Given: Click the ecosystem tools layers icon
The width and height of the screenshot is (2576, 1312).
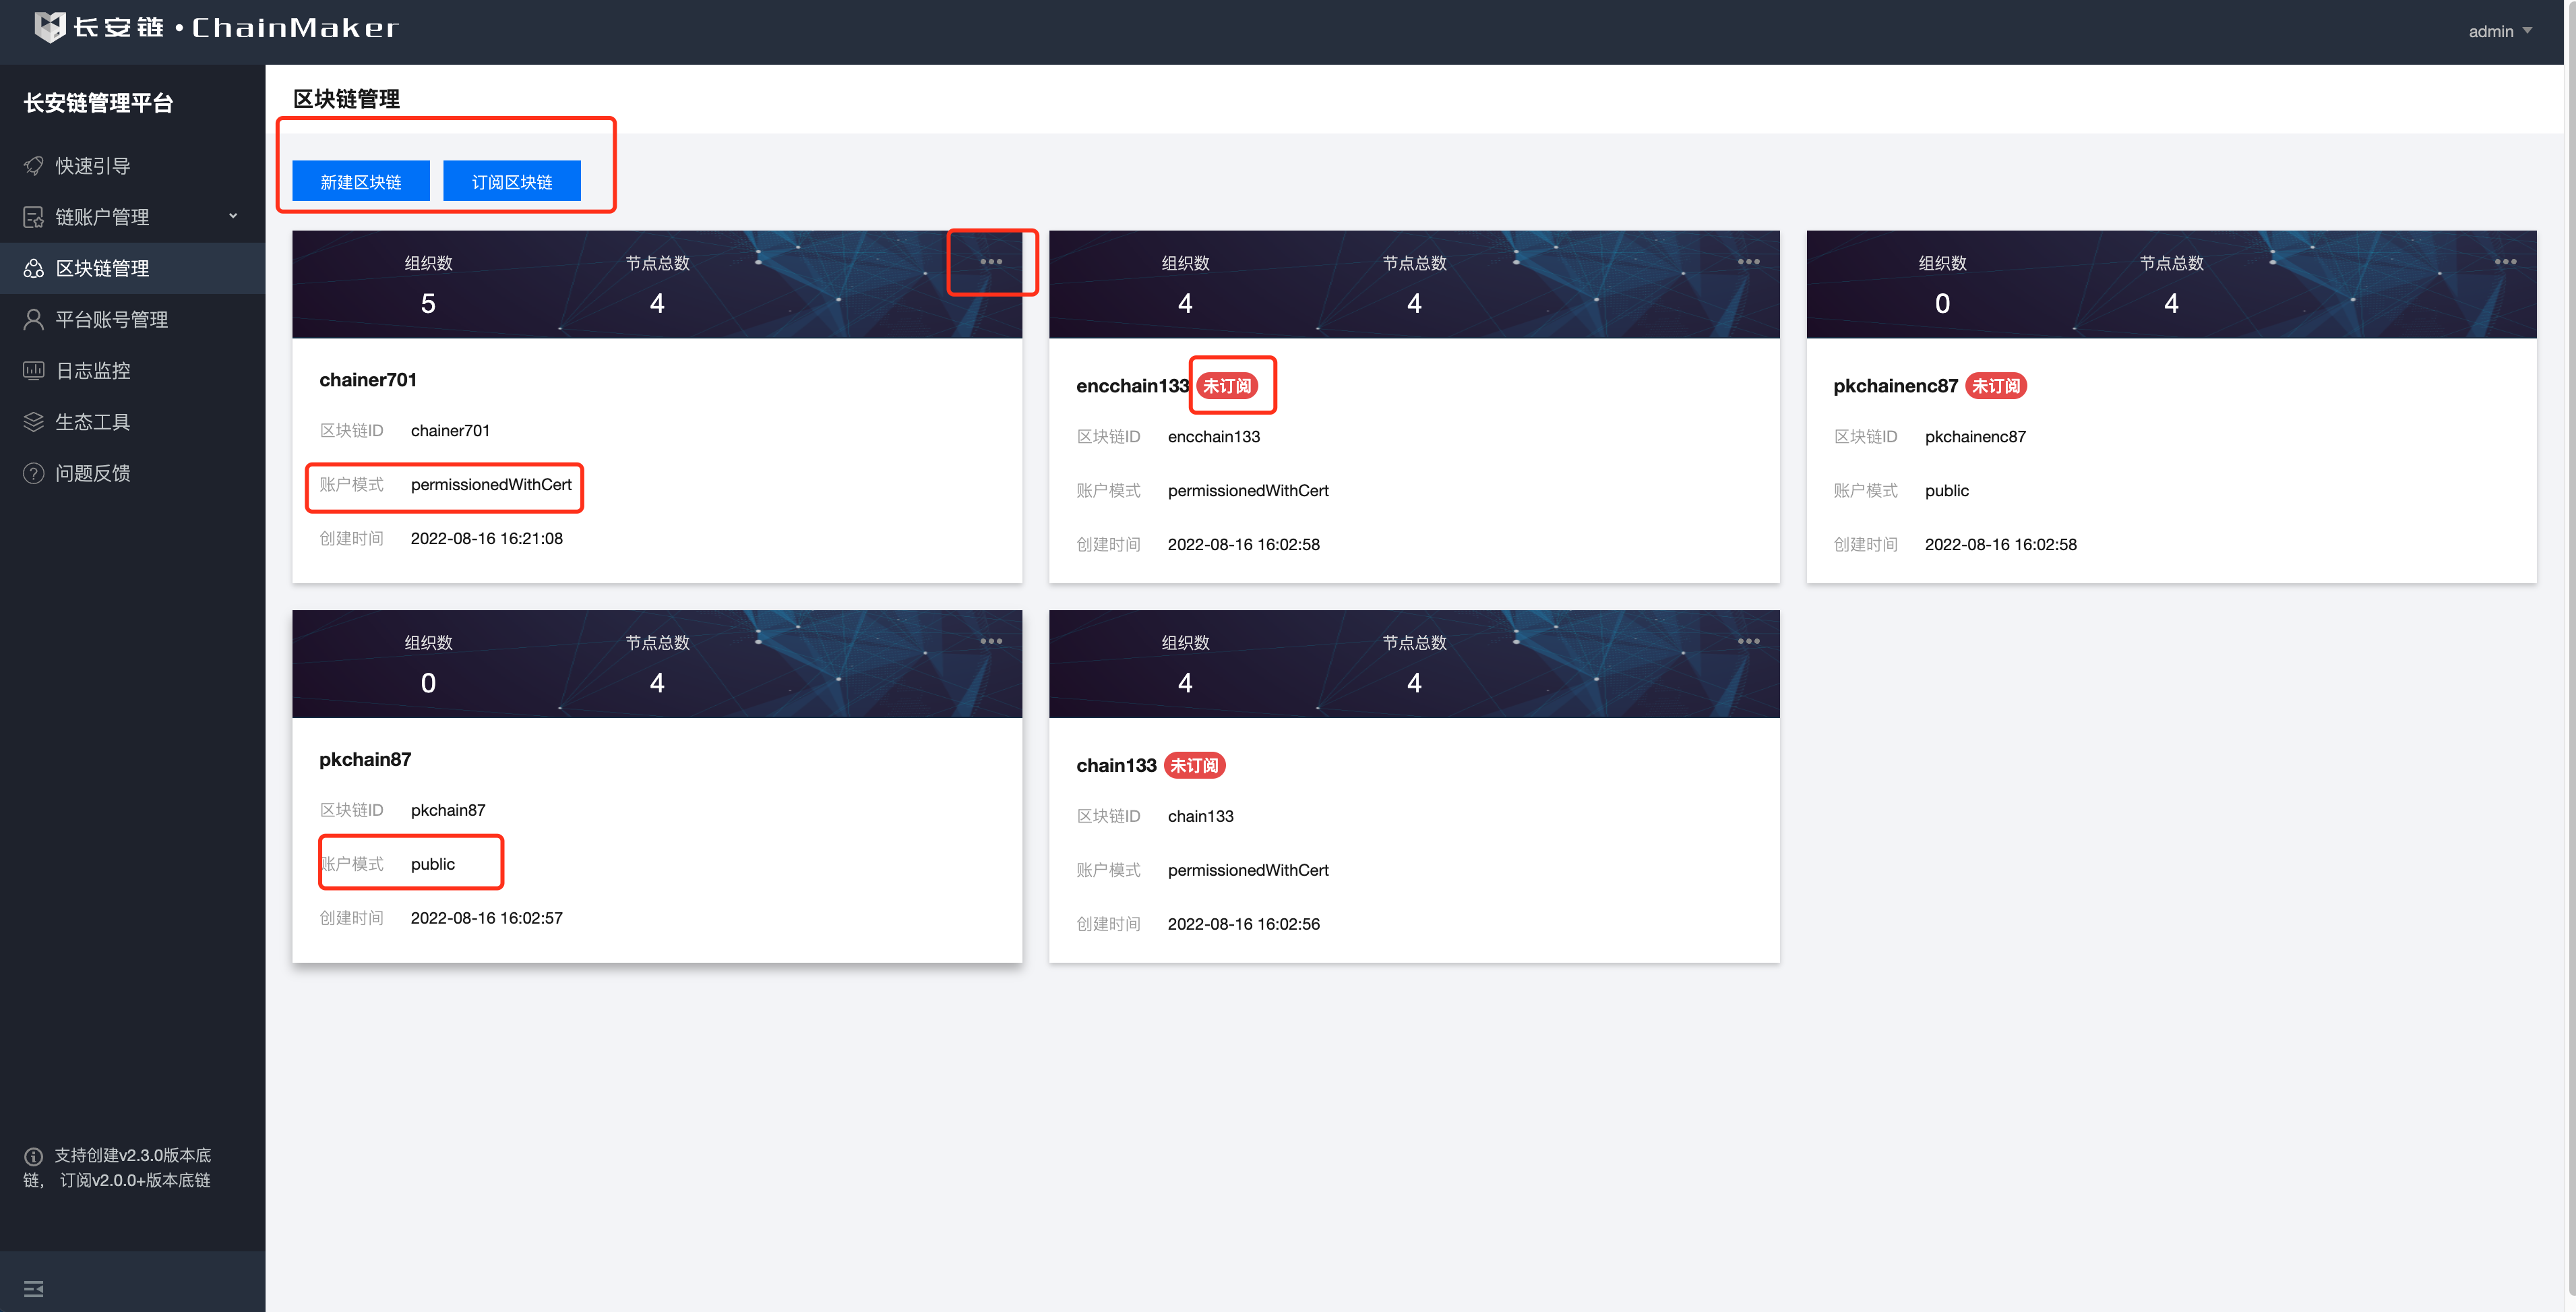Looking at the screenshot, I should (34, 422).
